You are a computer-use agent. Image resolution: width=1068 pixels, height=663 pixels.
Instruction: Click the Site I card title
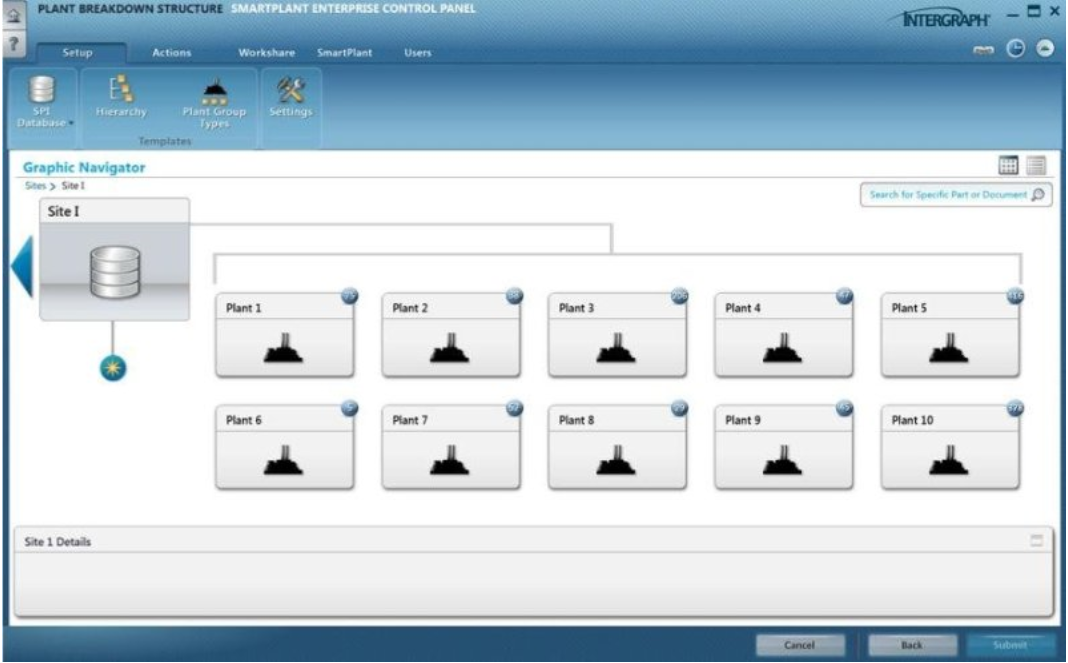pos(63,211)
